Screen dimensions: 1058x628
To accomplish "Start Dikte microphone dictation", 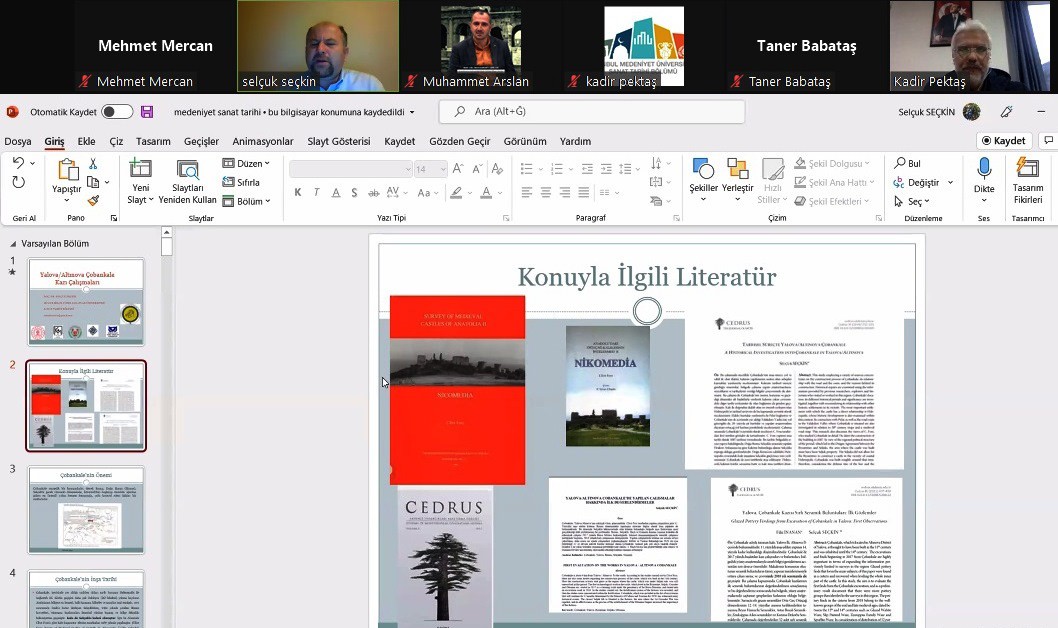I will tap(984, 176).
